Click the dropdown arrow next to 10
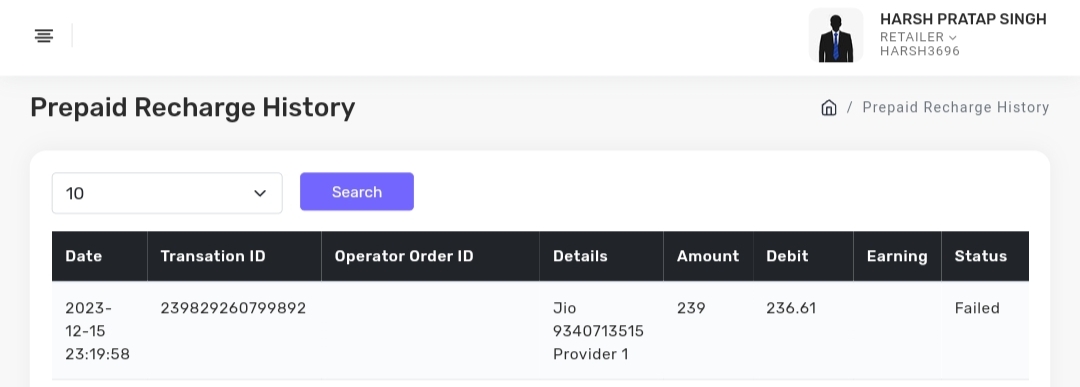Image resolution: width=1080 pixels, height=387 pixels. pyautogui.click(x=260, y=194)
